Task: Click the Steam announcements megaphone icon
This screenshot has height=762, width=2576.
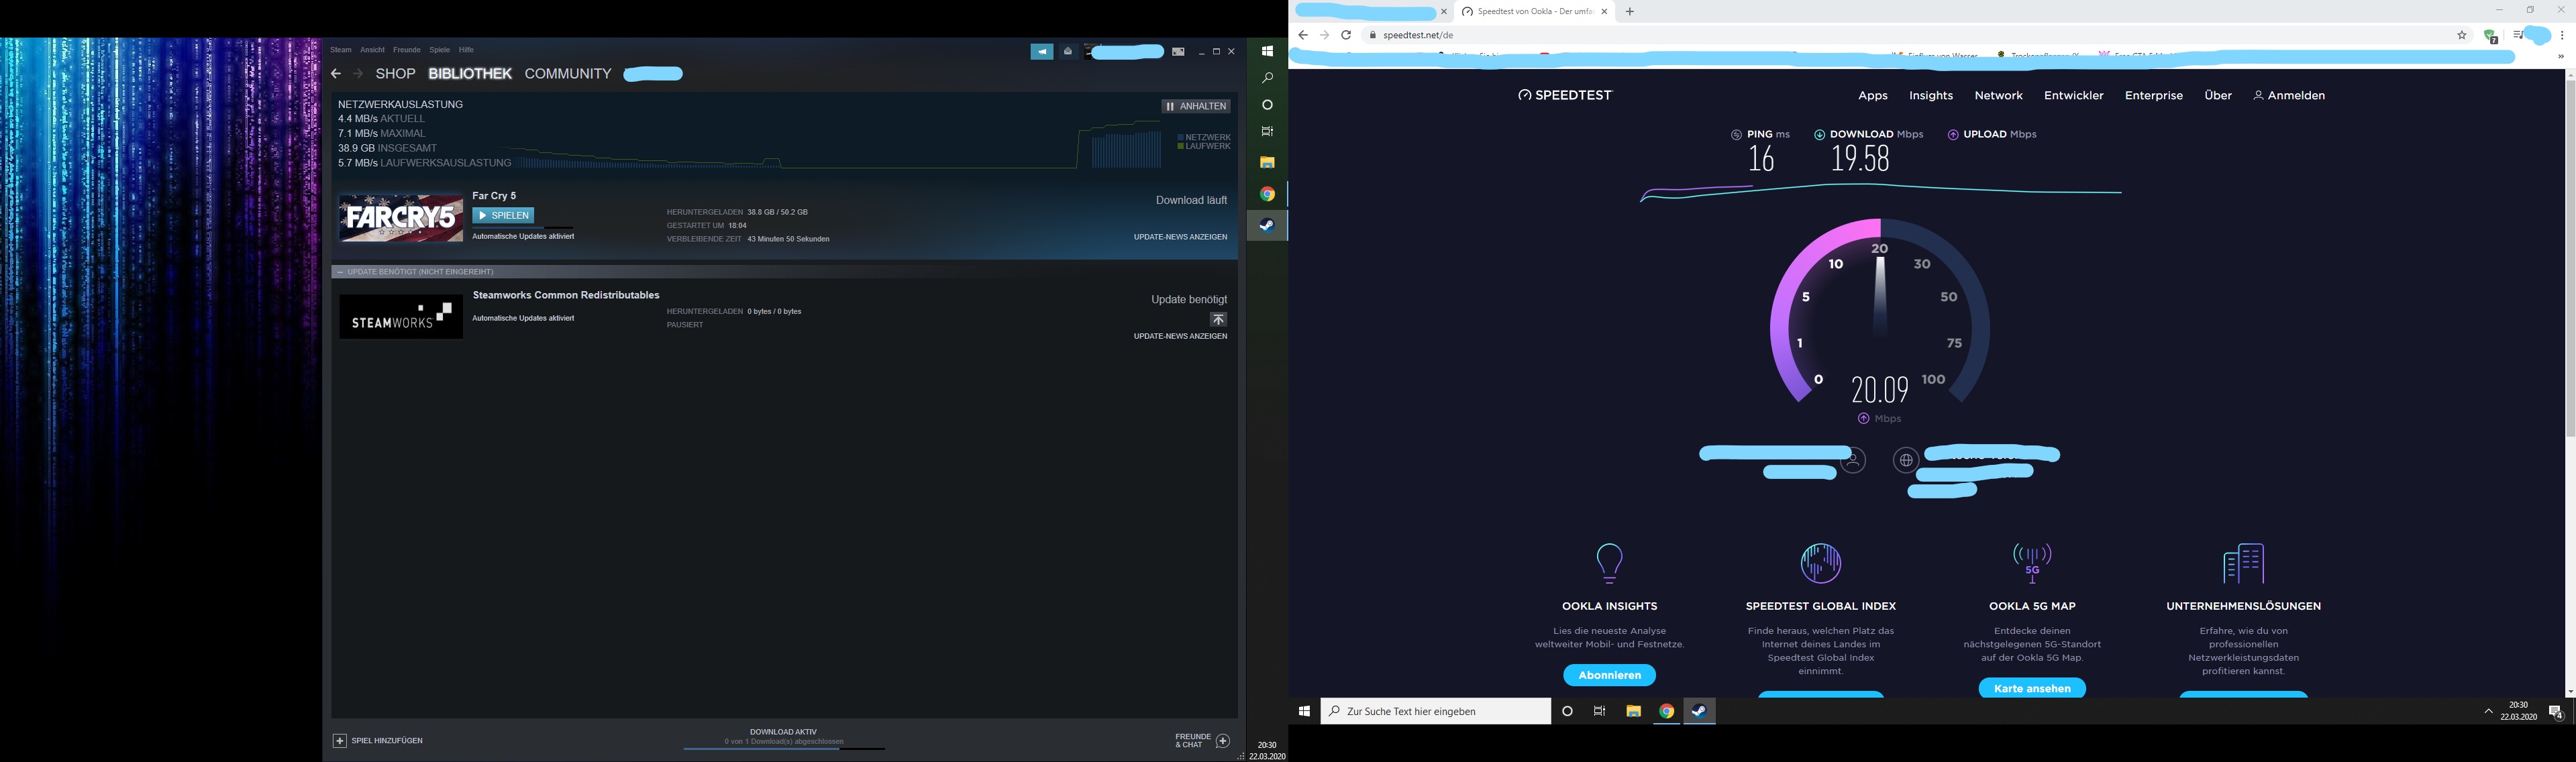Action: pos(1041,52)
